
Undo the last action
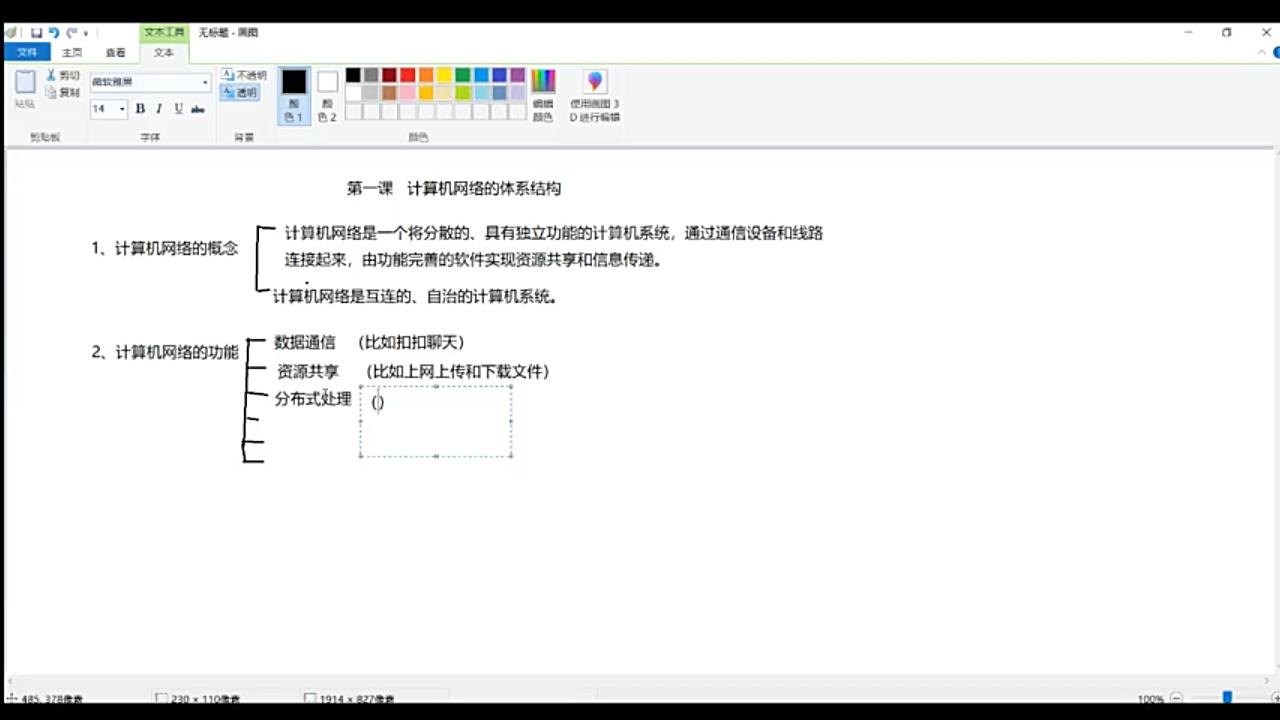pos(54,32)
